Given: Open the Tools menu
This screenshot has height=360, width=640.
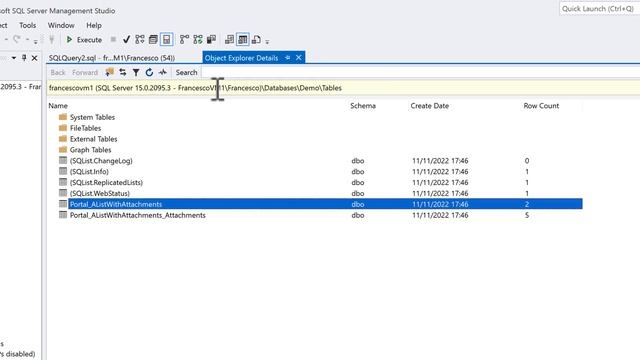Looking at the screenshot, I should click(27, 25).
